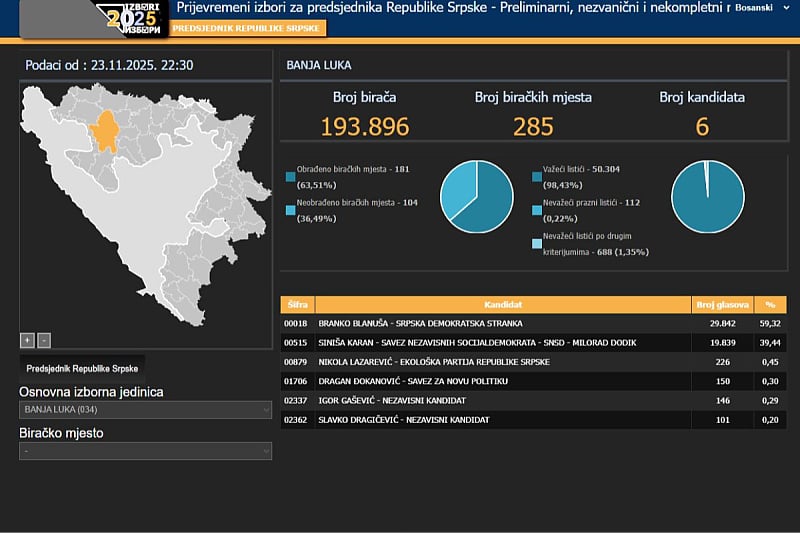Click the 'Neobrađeno biračkih mjesta' legend marker
Image resolution: width=800 pixels, height=533 pixels.
pos(290,210)
